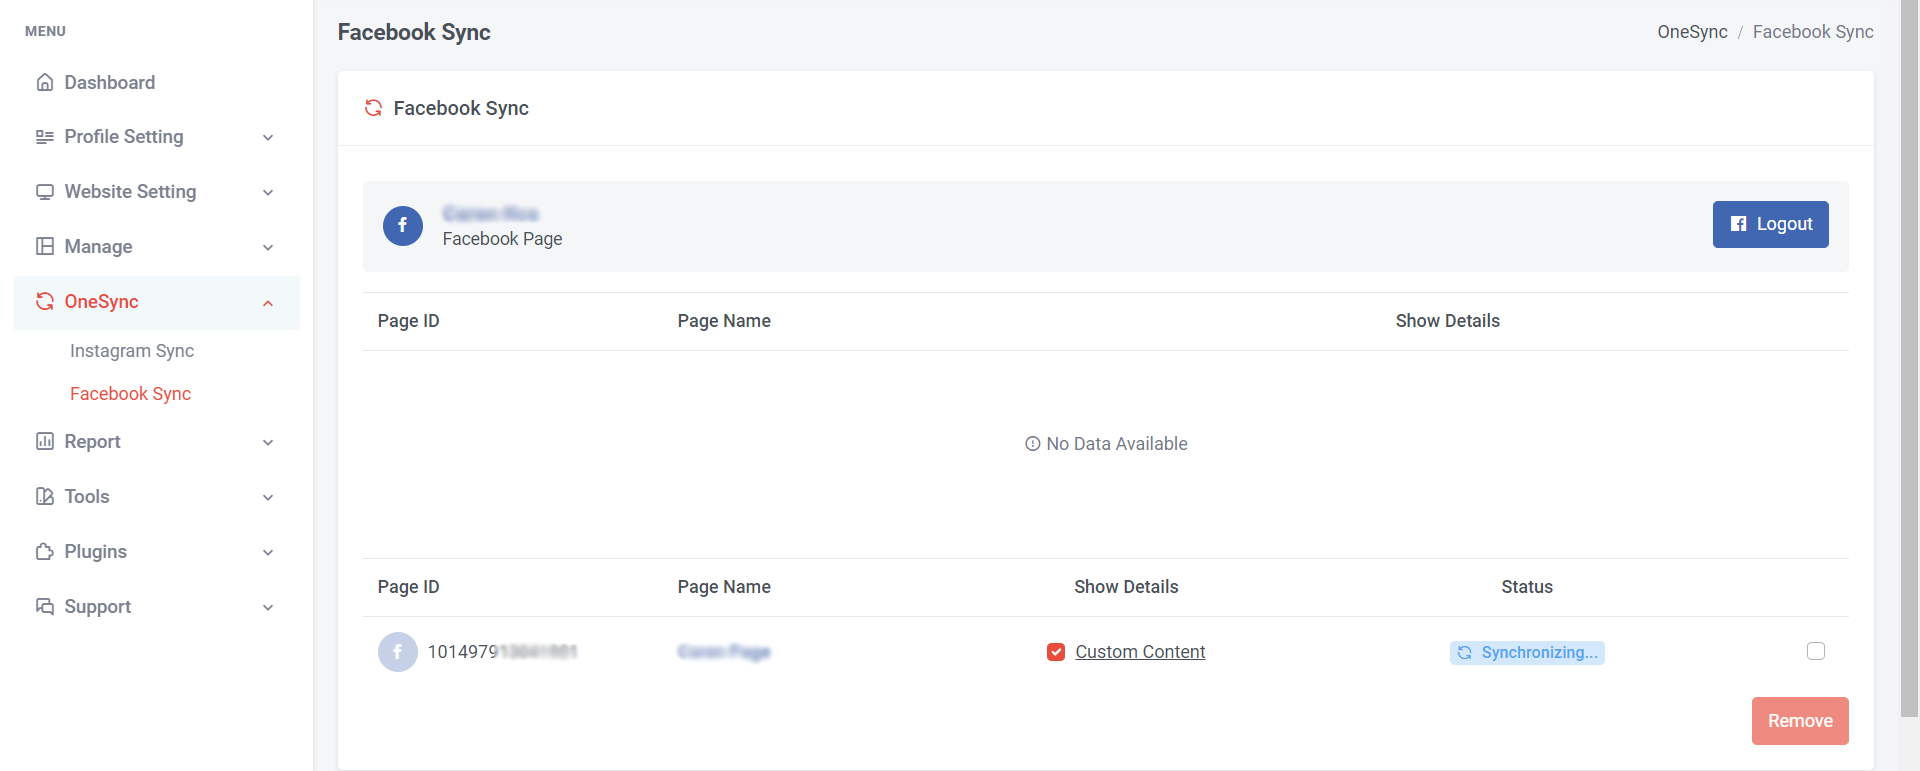Image resolution: width=1920 pixels, height=771 pixels.
Task: Open the Profile Setting menu label
Action: (x=124, y=137)
